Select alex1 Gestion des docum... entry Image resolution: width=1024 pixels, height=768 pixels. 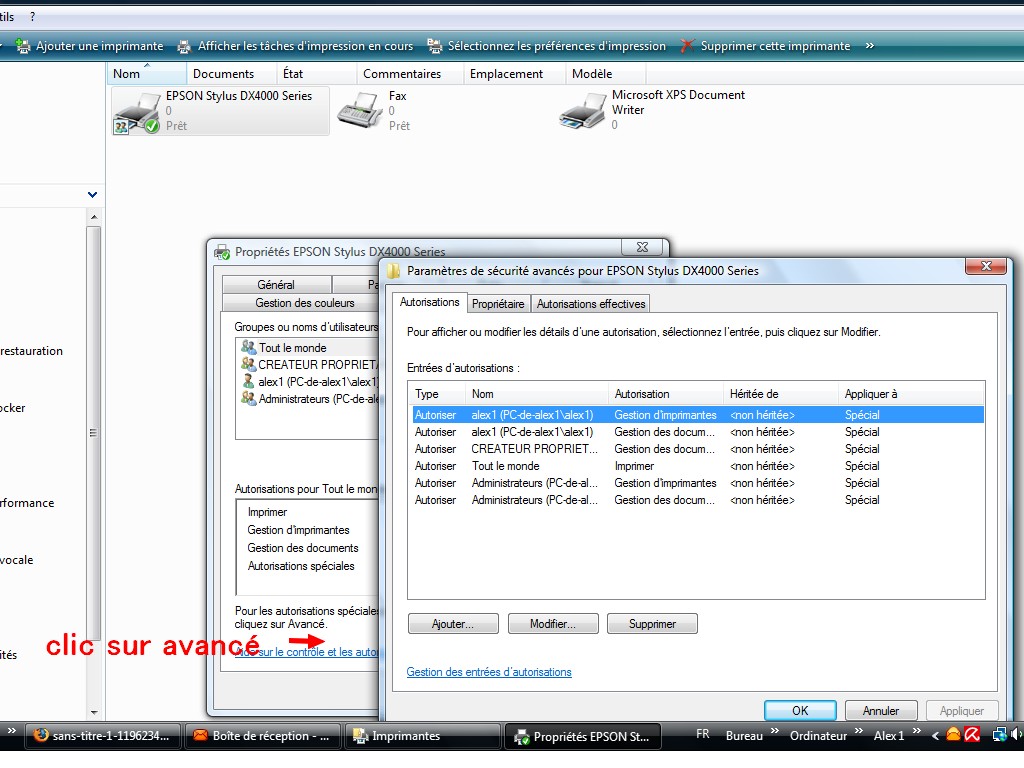tap(698, 432)
